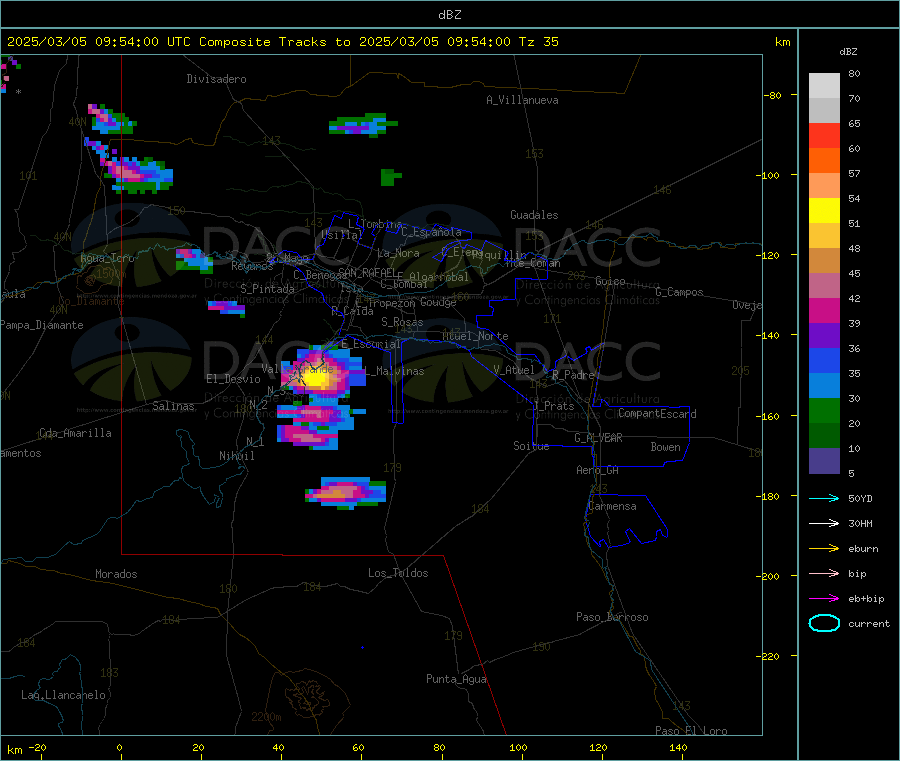Click the '2200m' elevation label
900x761 pixels.
[266, 717]
